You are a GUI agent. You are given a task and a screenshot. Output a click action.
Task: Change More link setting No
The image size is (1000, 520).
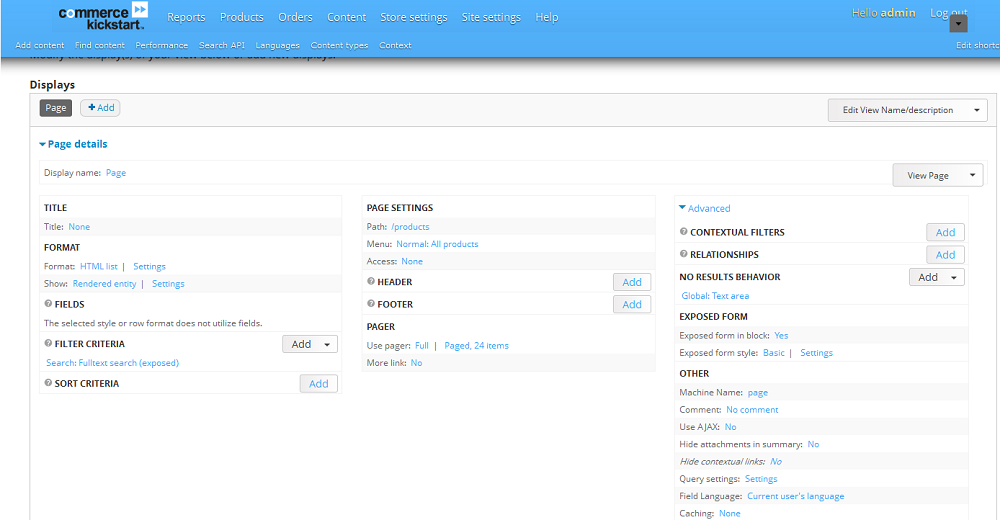coord(416,362)
